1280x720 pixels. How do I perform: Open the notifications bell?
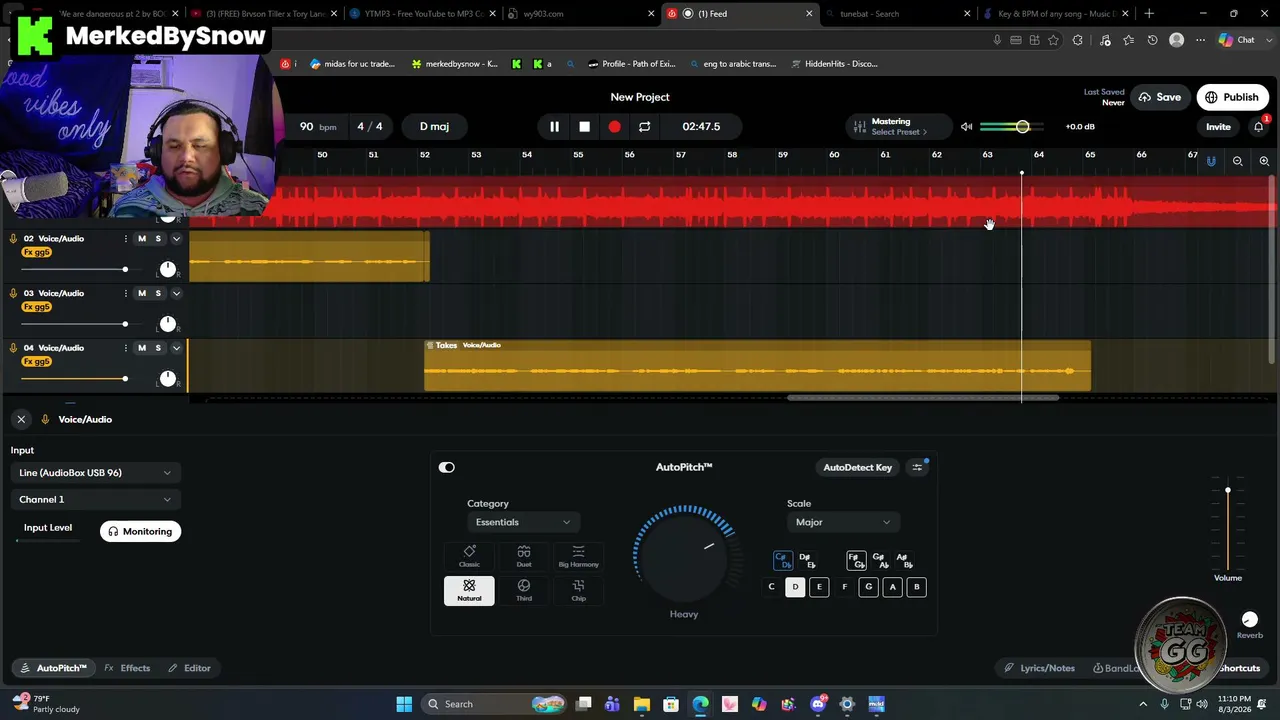coord(1258,127)
